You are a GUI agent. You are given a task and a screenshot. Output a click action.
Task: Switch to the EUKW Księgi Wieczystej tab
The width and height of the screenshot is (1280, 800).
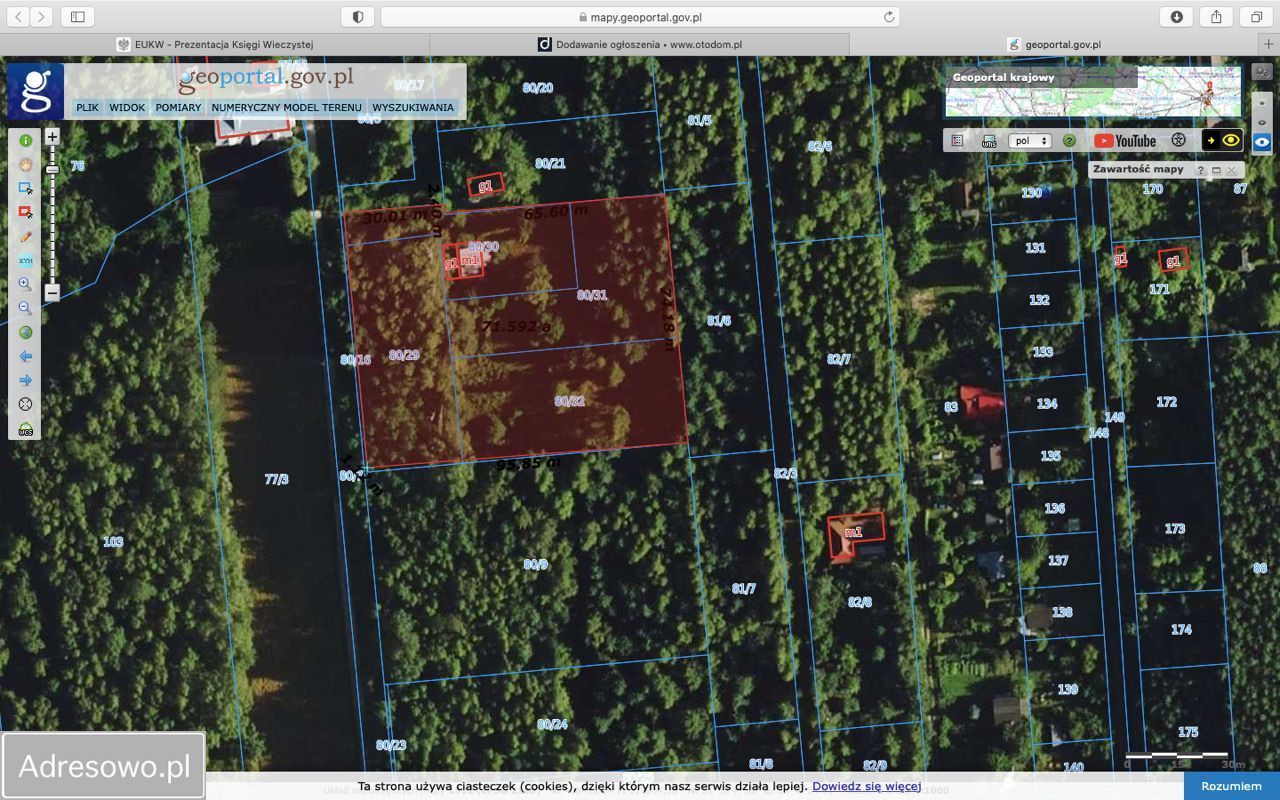215,44
